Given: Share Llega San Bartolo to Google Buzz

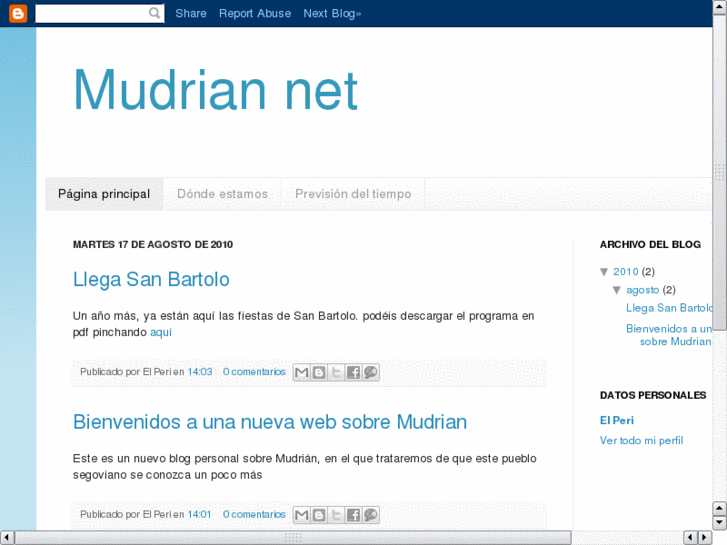Looking at the screenshot, I should pyautogui.click(x=370, y=372).
